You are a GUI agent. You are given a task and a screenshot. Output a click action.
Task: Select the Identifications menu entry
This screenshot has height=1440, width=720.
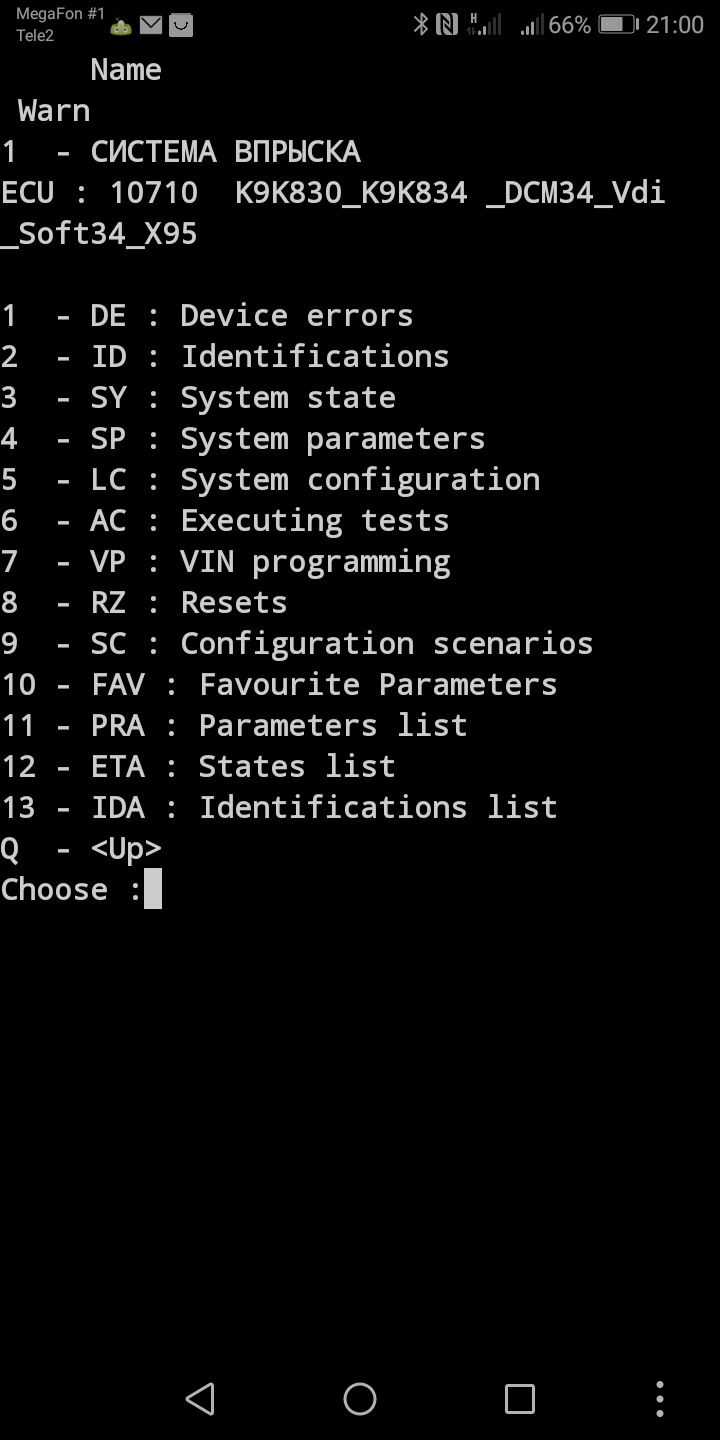pos(225,357)
